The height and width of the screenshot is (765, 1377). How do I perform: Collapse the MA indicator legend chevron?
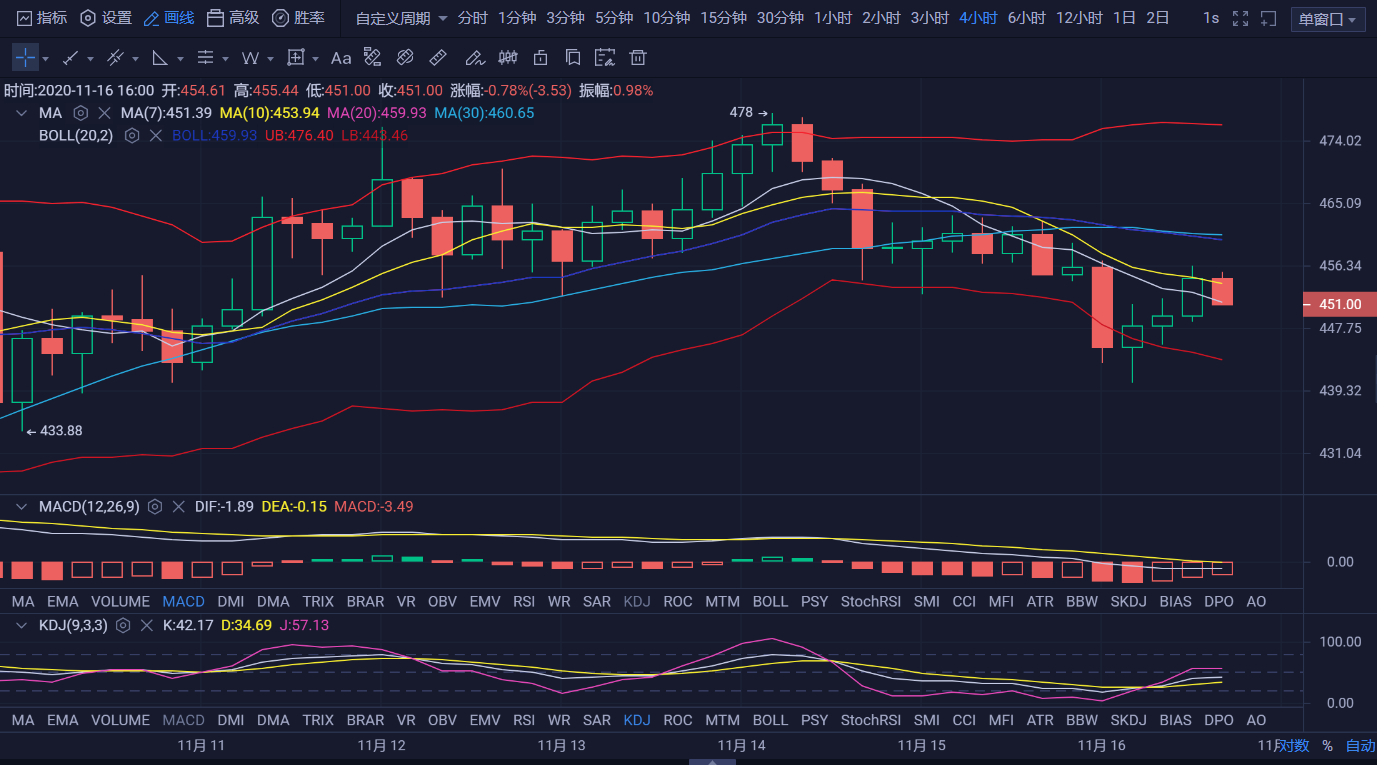21,113
